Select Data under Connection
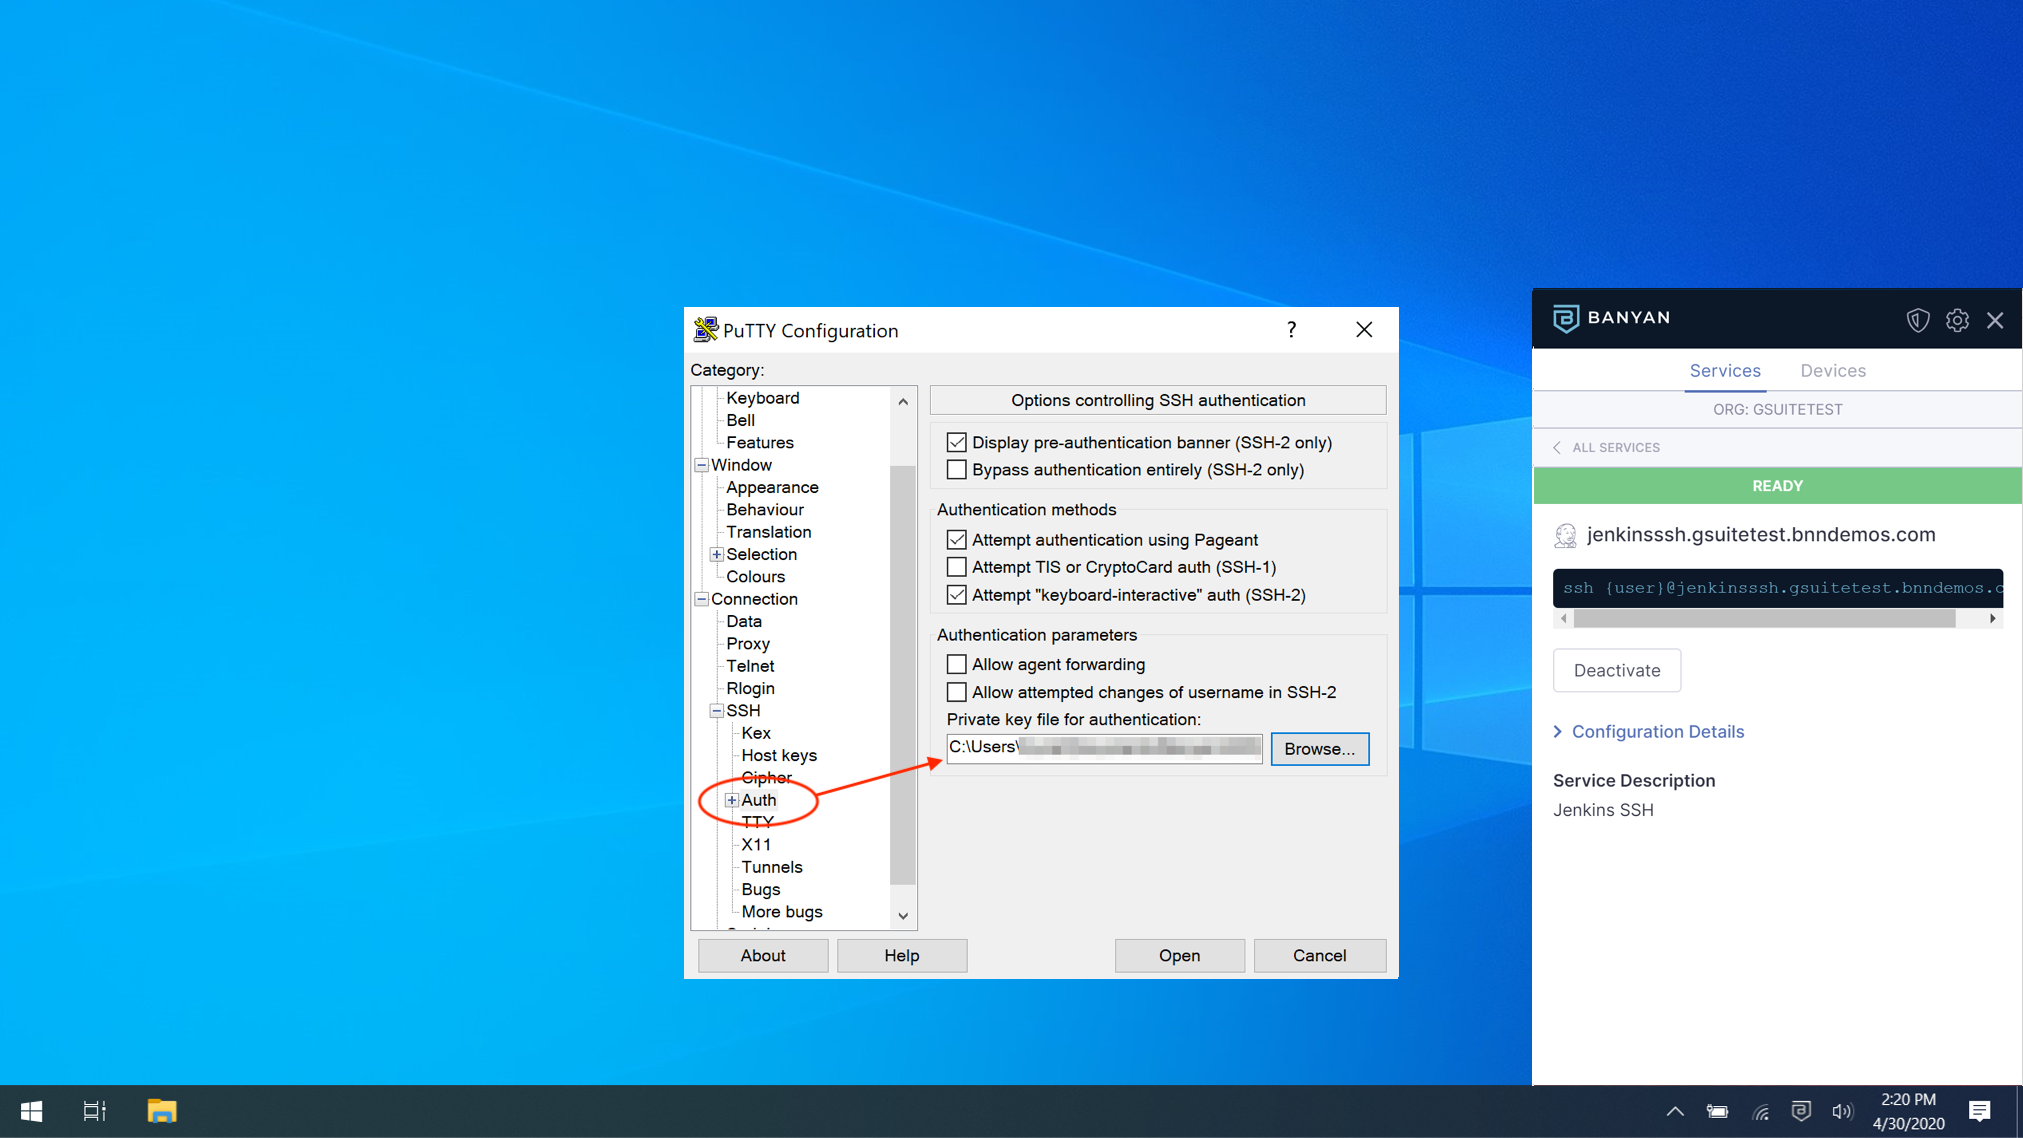 pos(743,621)
